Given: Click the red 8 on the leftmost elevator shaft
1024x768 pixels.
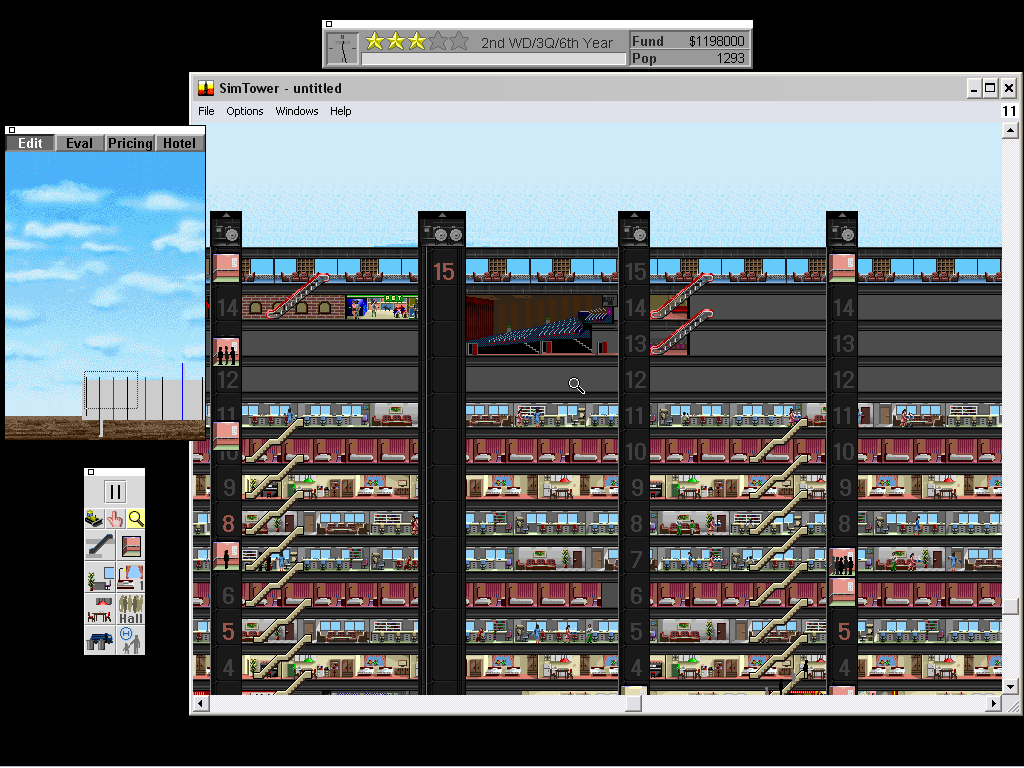Looking at the screenshot, I should 228,524.
